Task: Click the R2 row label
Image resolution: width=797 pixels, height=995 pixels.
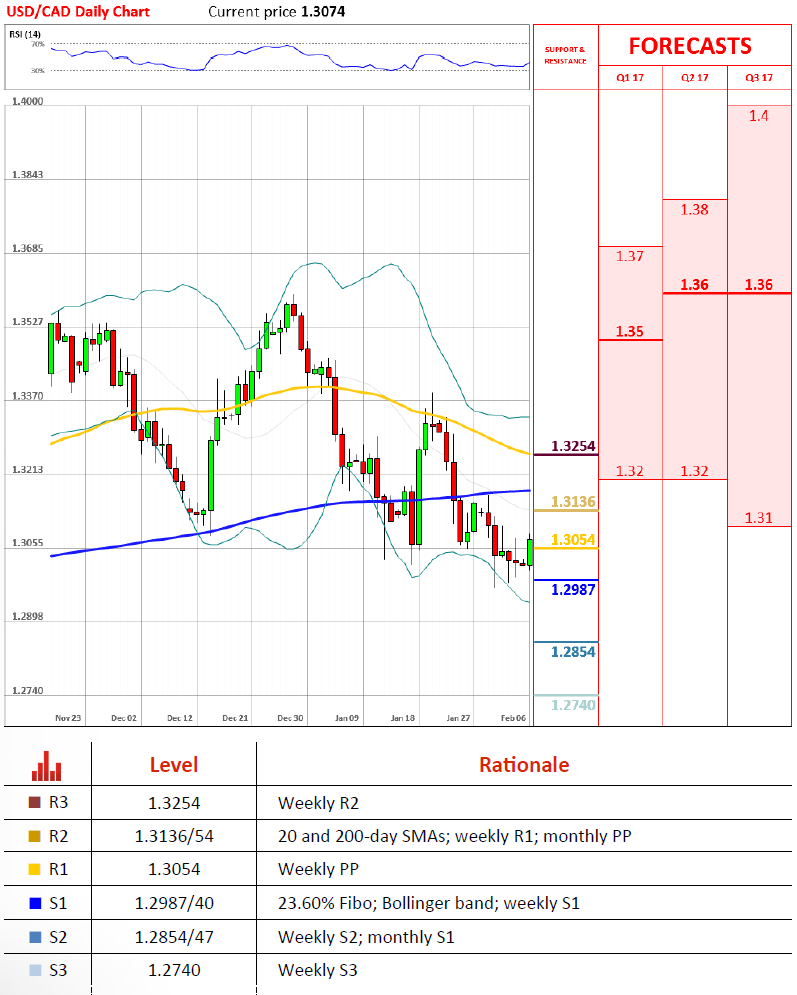Action: coord(58,836)
